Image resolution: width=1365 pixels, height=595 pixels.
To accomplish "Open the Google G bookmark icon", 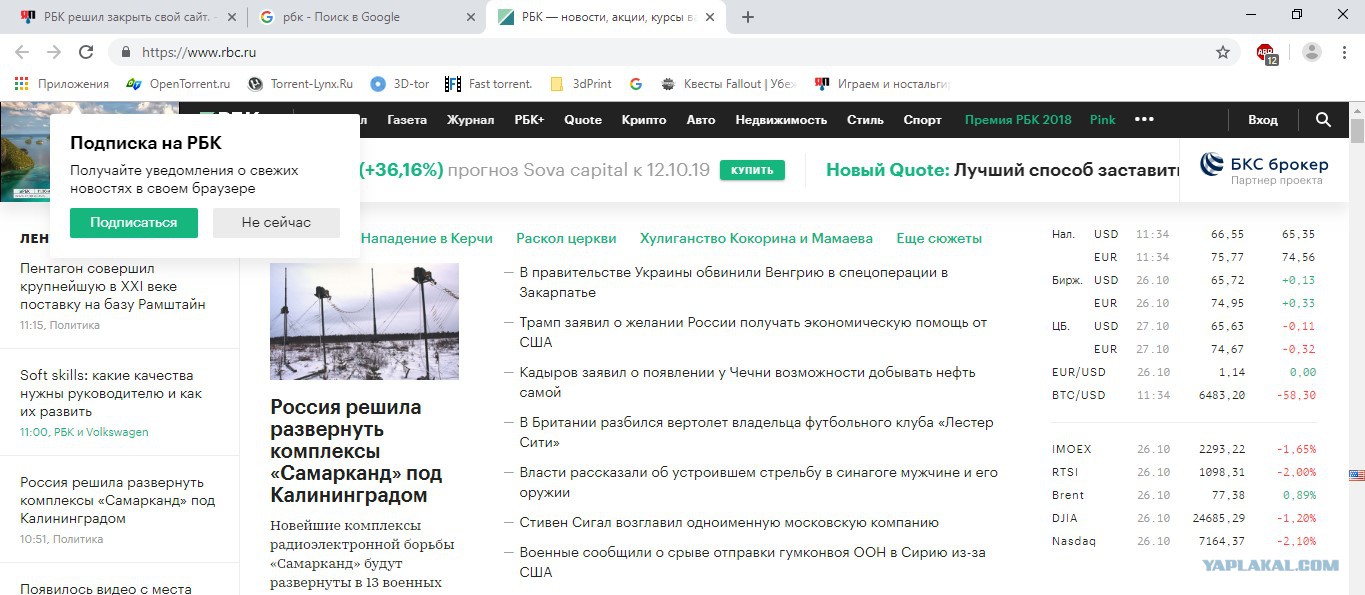I will click(x=635, y=84).
